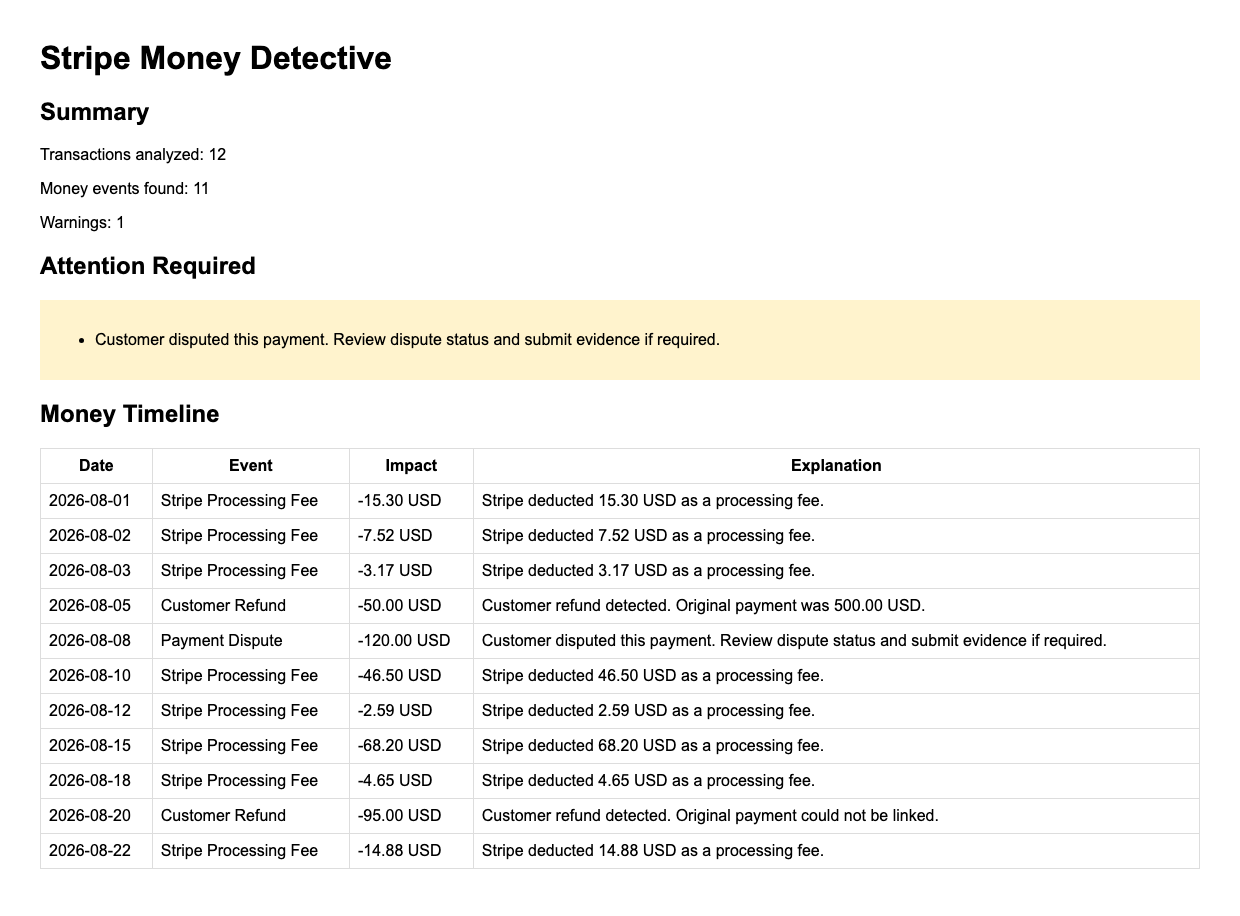Click the Impact column header
Screen dimensions: 1240x916
point(411,466)
